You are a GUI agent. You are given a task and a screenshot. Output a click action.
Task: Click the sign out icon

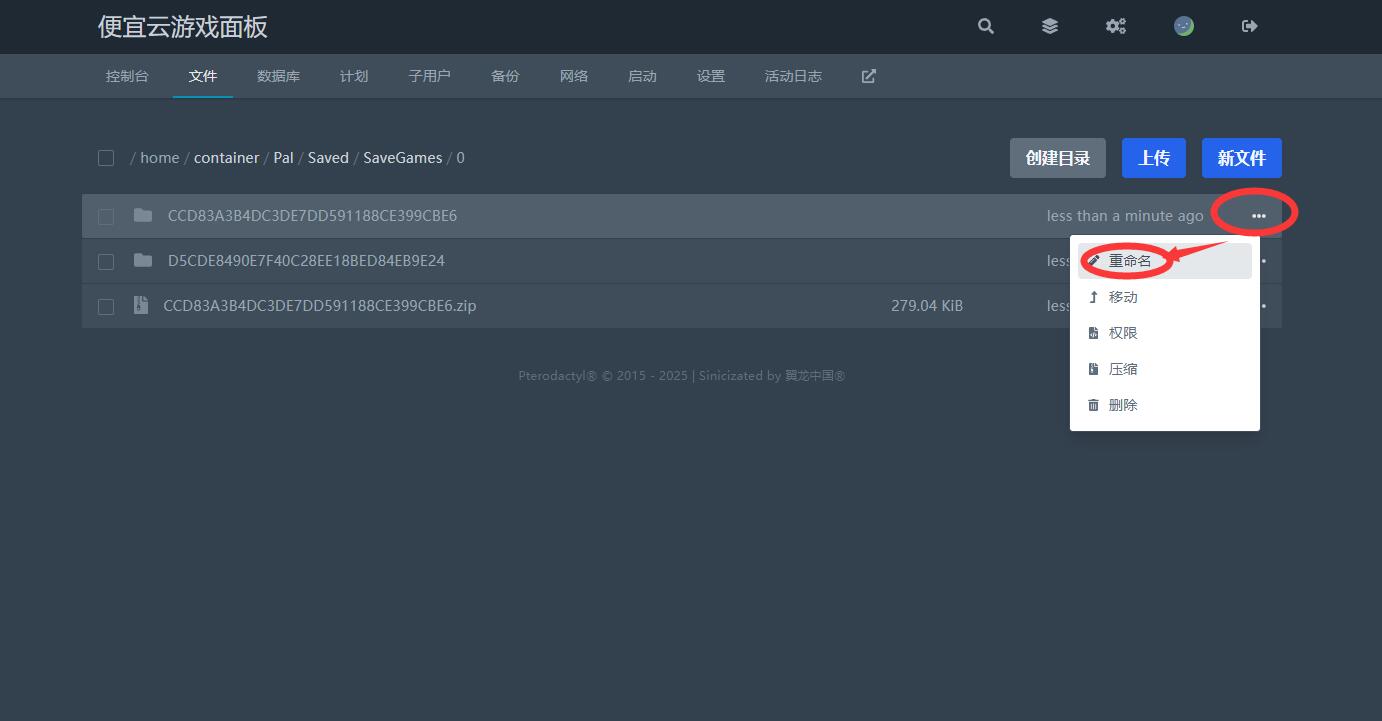[1250, 27]
